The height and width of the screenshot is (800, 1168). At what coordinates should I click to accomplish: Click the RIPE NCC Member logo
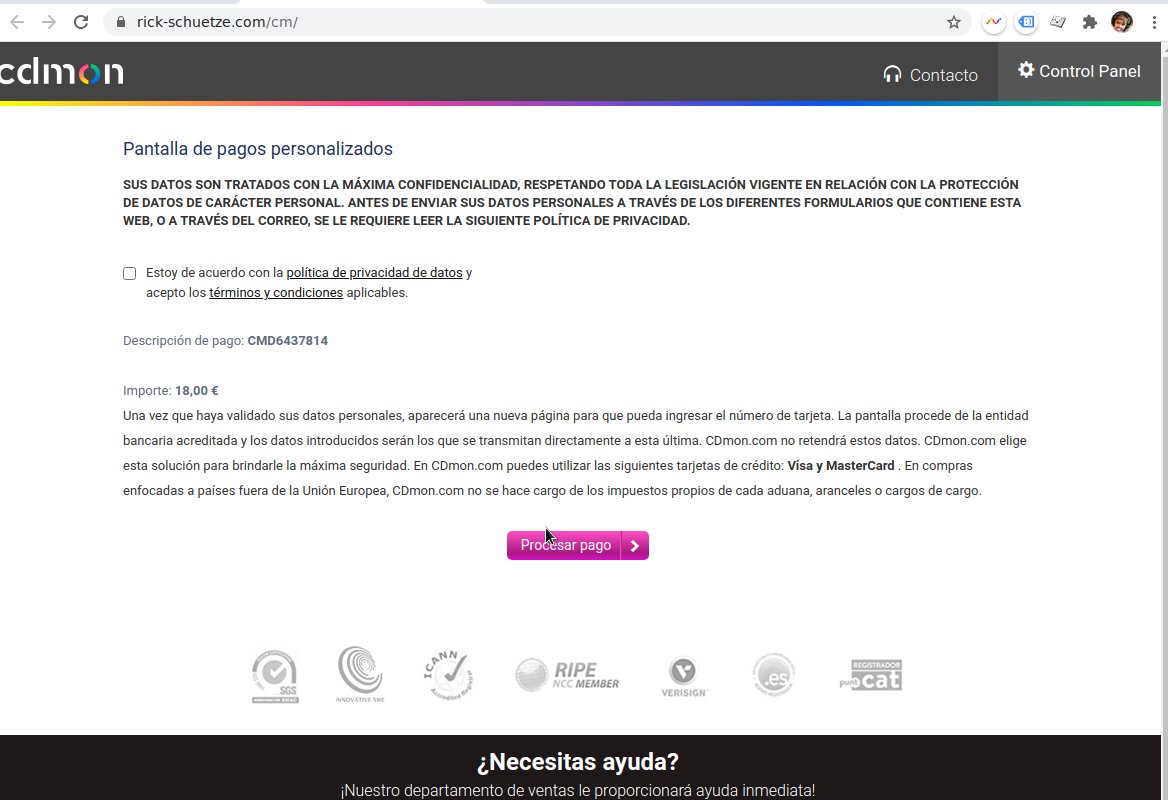point(567,675)
